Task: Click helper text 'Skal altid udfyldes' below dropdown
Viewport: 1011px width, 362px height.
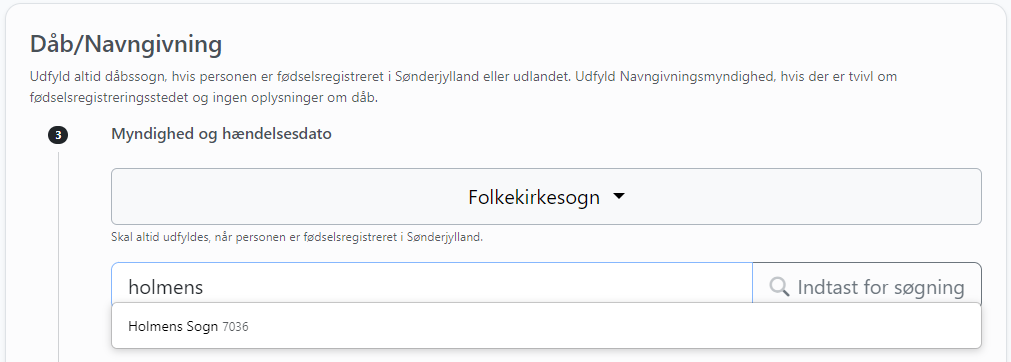Action: [x=297, y=237]
